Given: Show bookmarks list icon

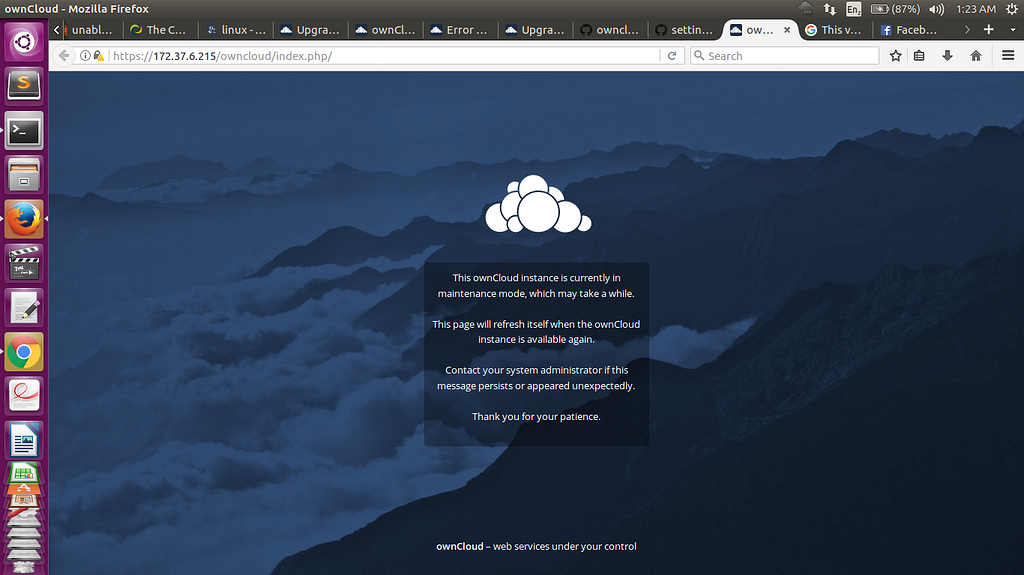Looking at the screenshot, I should pos(919,56).
